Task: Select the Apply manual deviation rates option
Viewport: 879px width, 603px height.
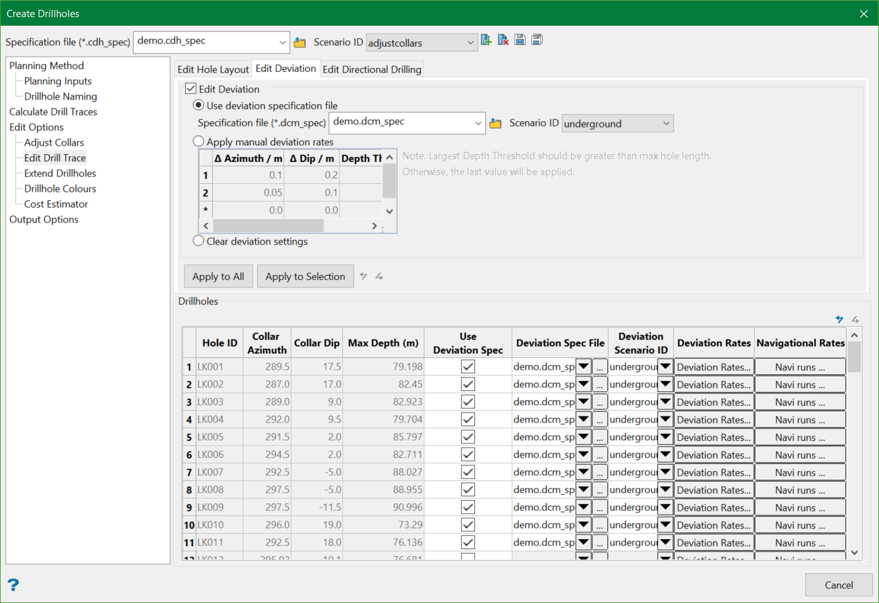Action: click(x=199, y=142)
